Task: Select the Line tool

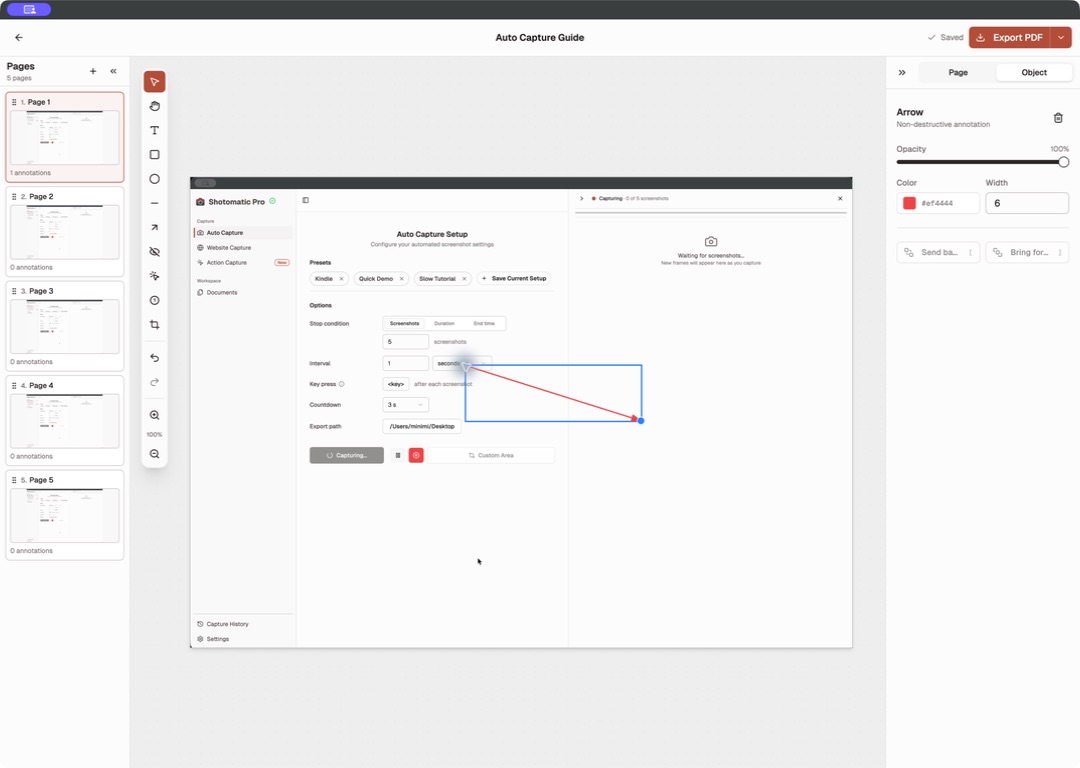Action: click(154, 203)
